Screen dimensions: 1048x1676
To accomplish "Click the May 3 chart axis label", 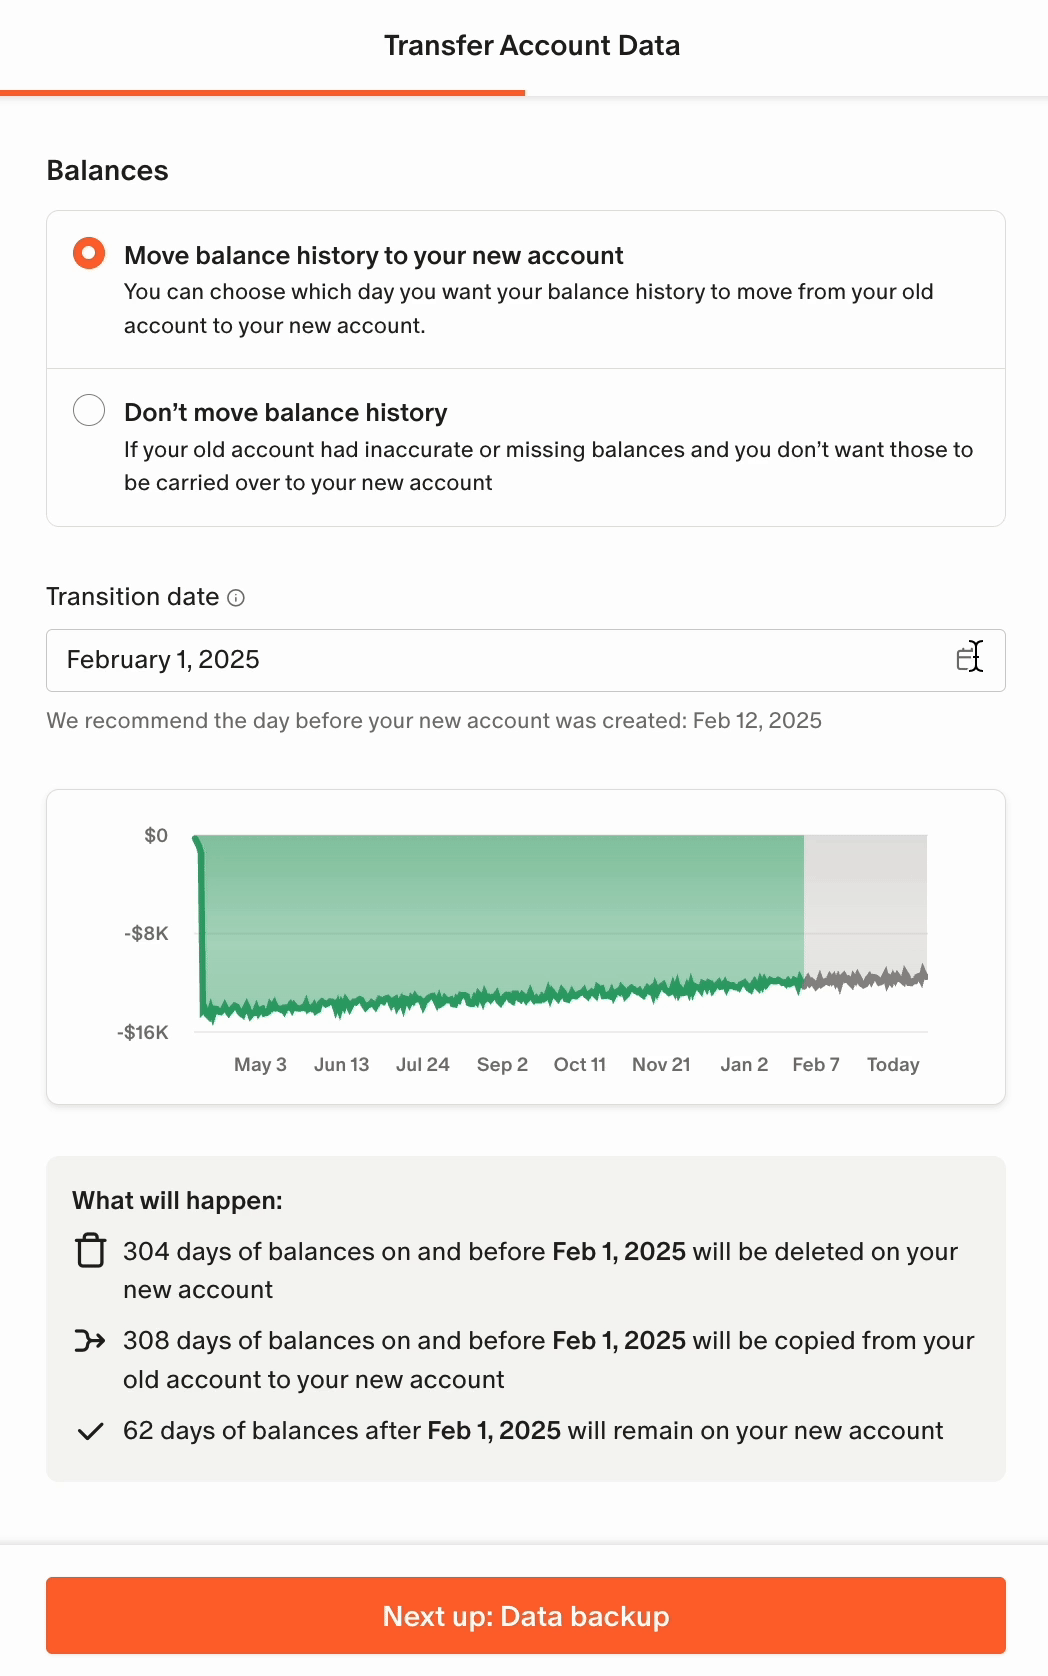I will pos(260,1065).
